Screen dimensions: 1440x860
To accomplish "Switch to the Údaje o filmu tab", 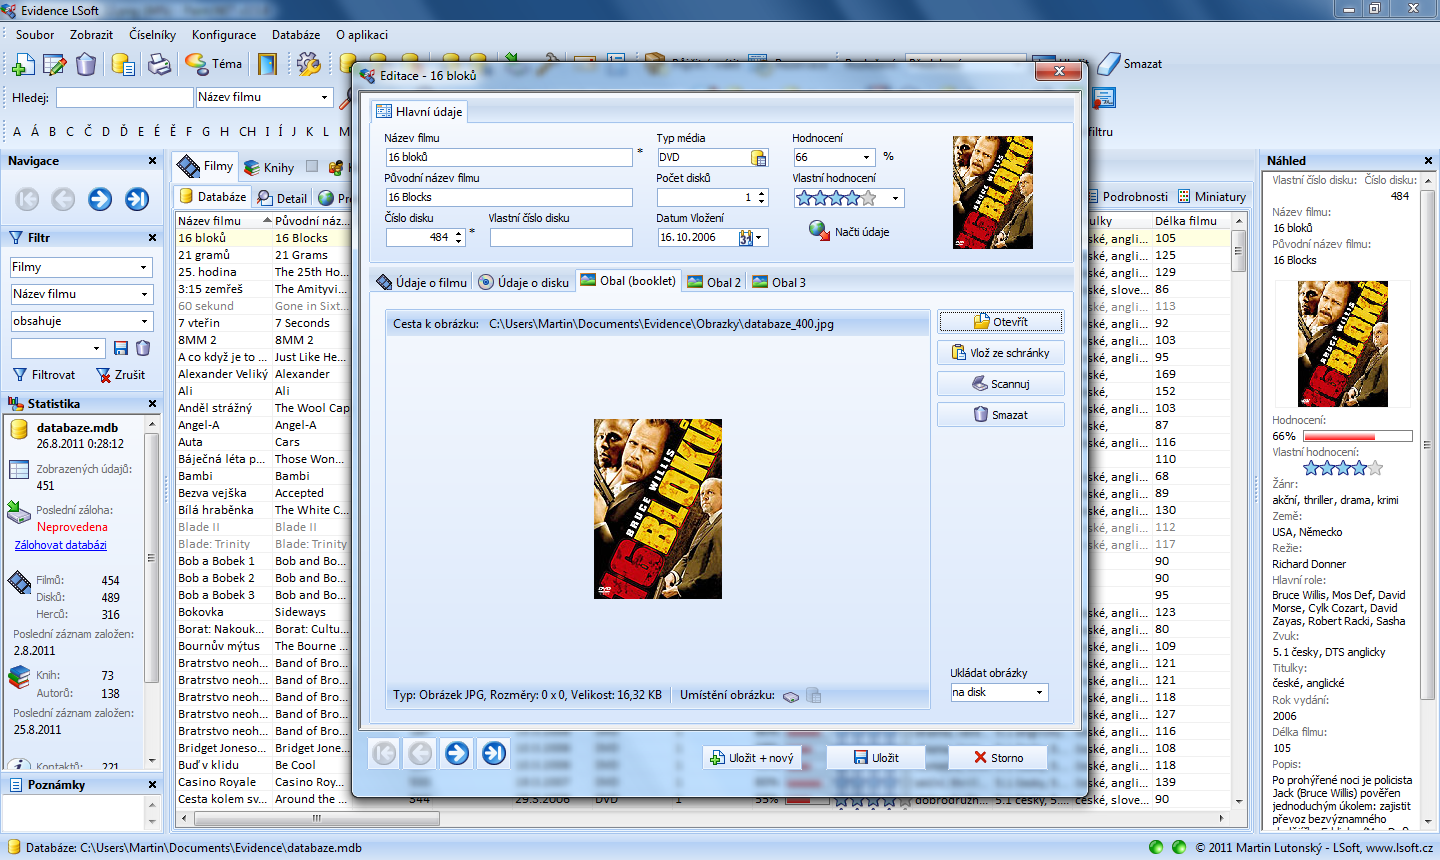I will point(422,283).
